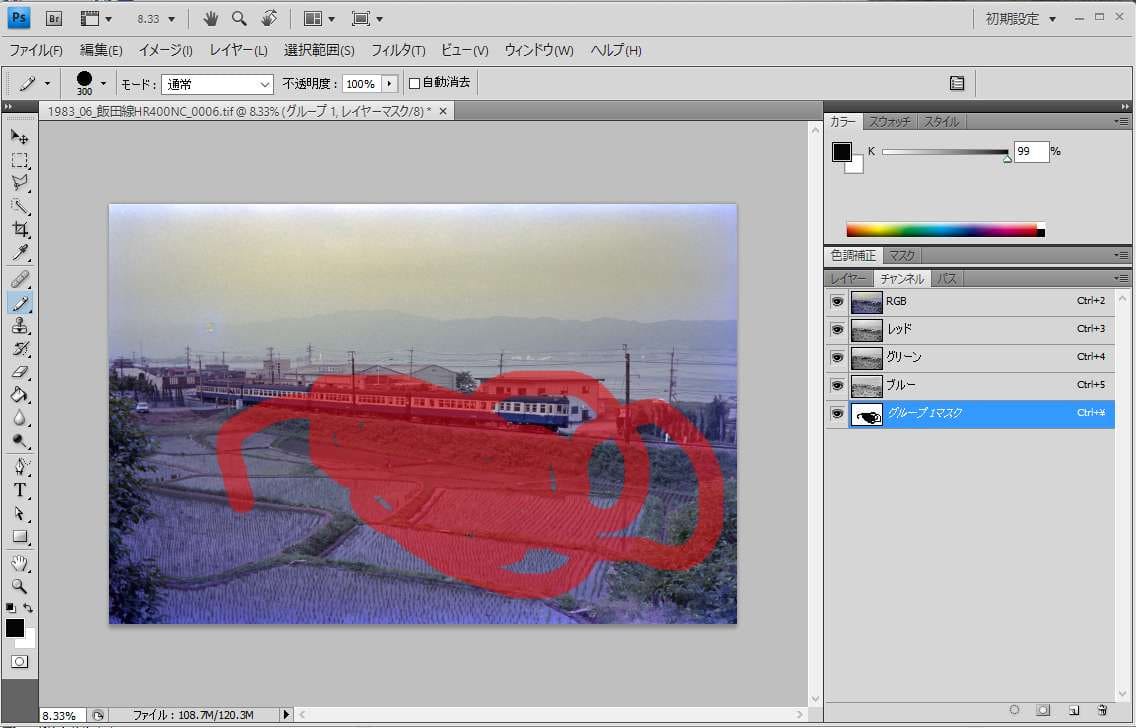Viewport: 1136px width, 728px height.
Task: Choose the Clone Stamp tool
Action: pyautogui.click(x=19, y=326)
